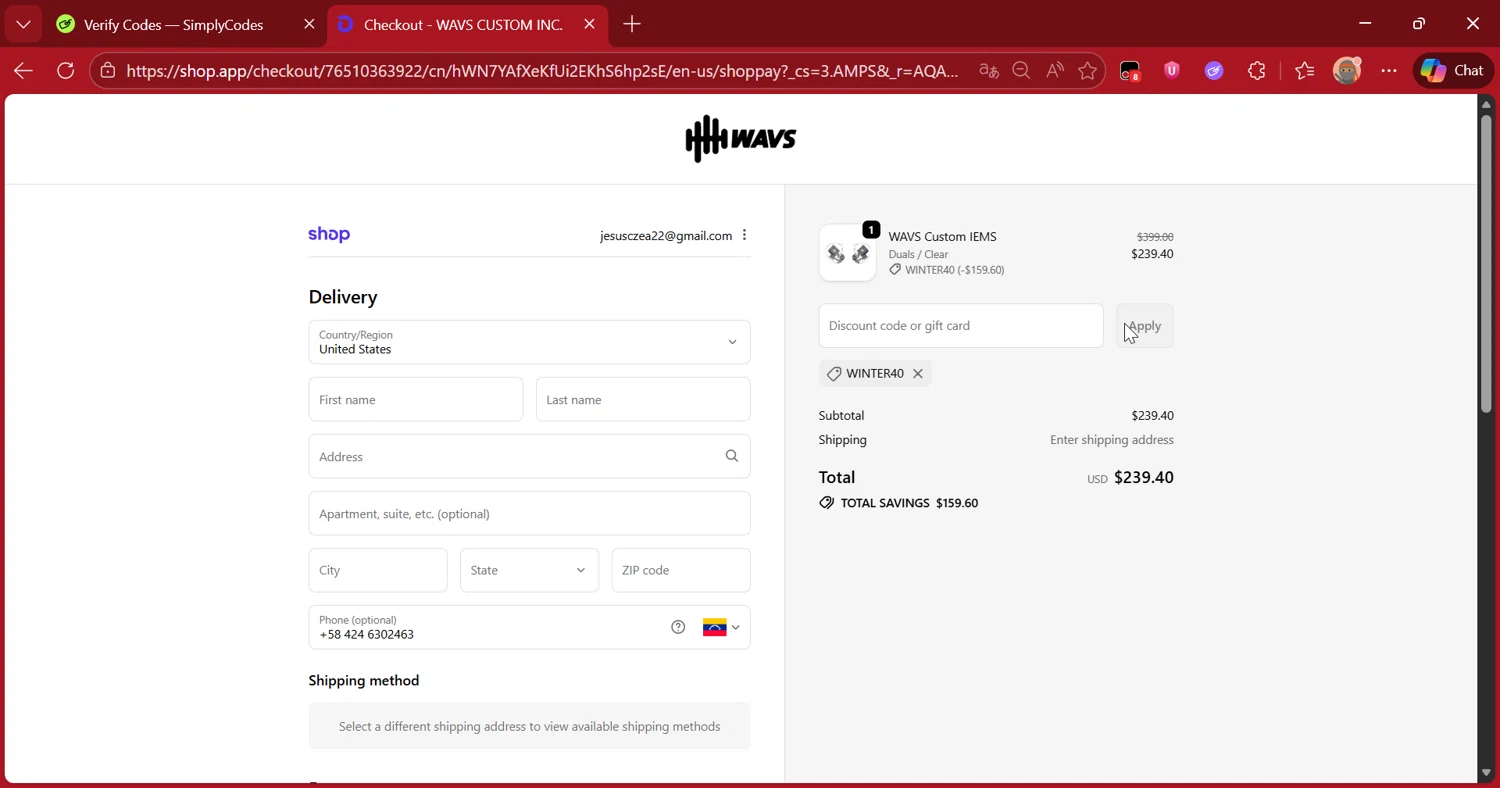1500x788 pixels.
Task: Click the address bar URL
Action: [x=542, y=71]
